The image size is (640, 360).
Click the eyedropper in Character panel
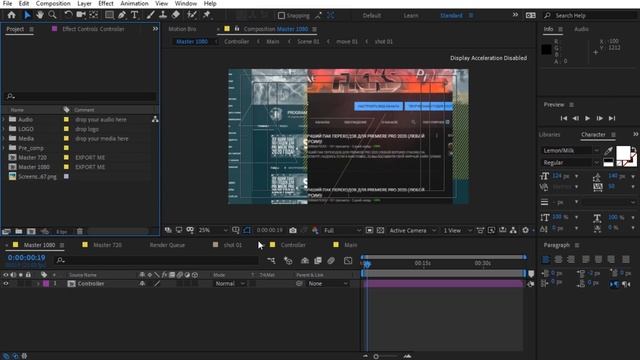pos(608,151)
